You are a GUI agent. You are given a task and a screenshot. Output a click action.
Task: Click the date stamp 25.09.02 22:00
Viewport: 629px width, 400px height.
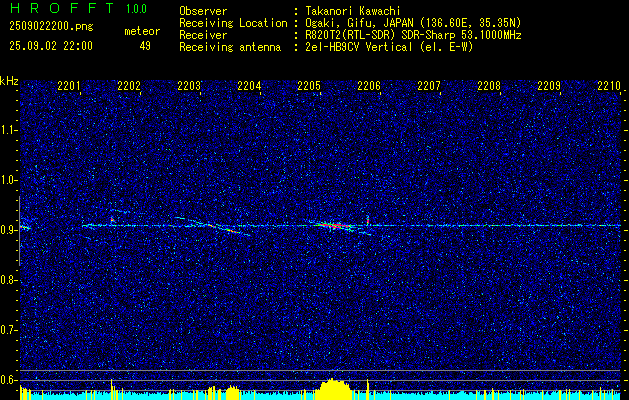(51, 46)
